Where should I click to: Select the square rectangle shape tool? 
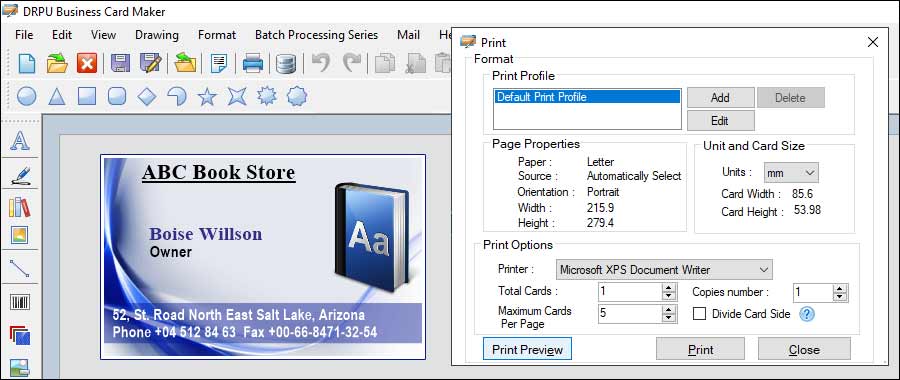87,96
